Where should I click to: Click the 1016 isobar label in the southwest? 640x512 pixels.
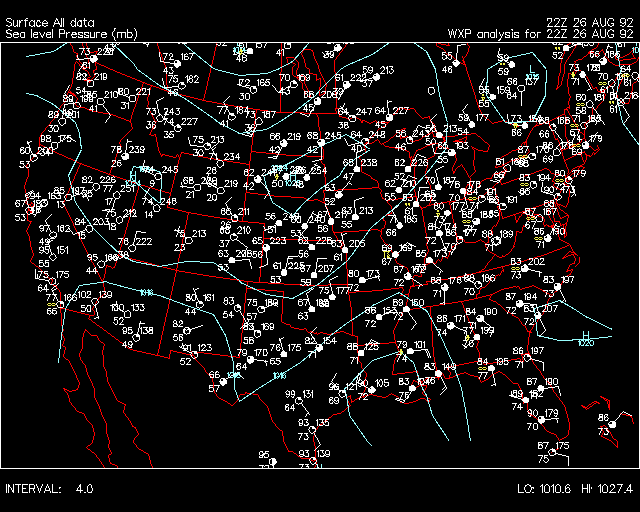146,292
